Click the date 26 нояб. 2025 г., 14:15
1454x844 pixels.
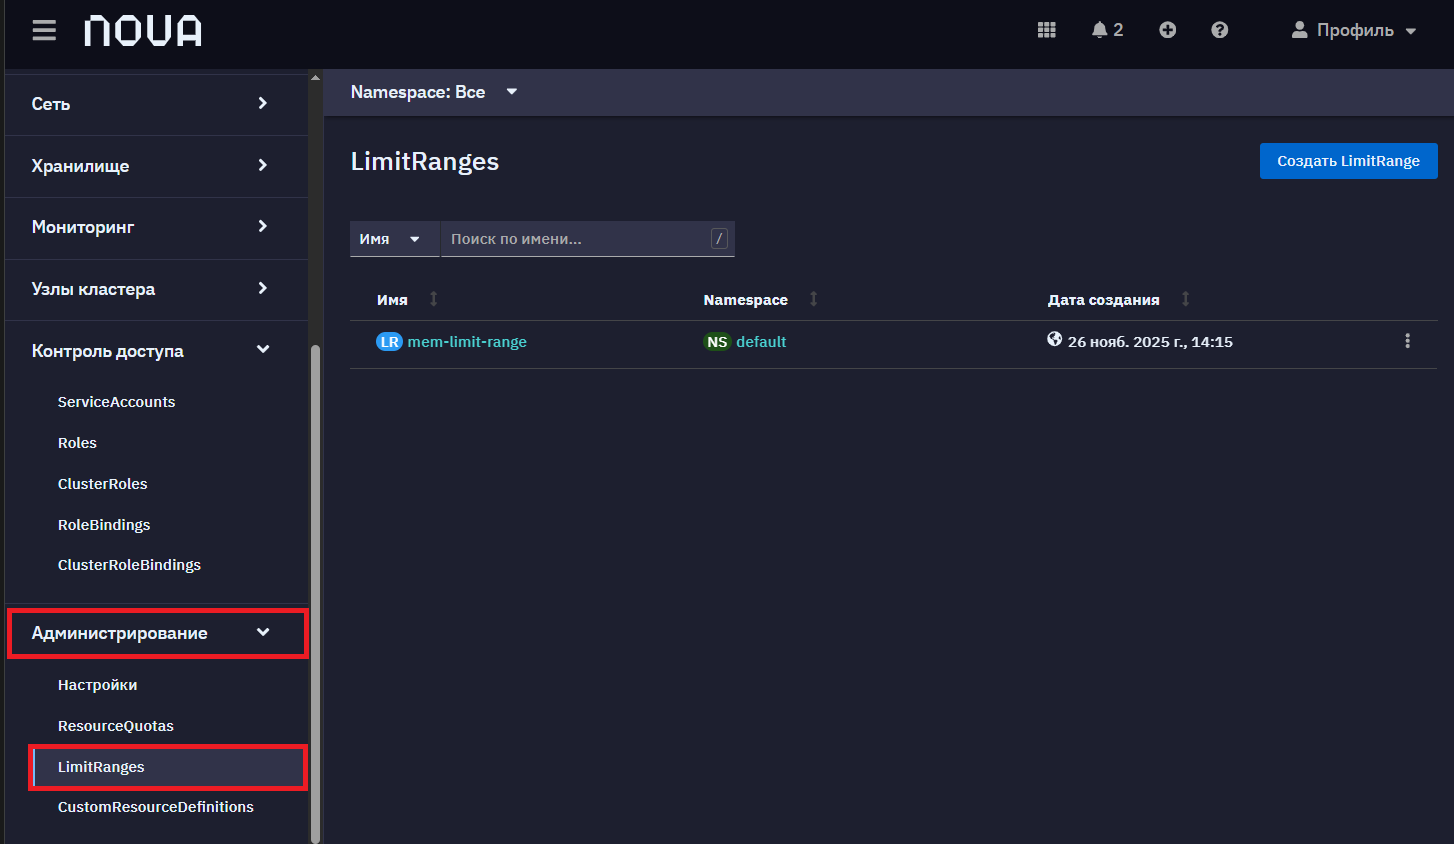click(x=1150, y=342)
